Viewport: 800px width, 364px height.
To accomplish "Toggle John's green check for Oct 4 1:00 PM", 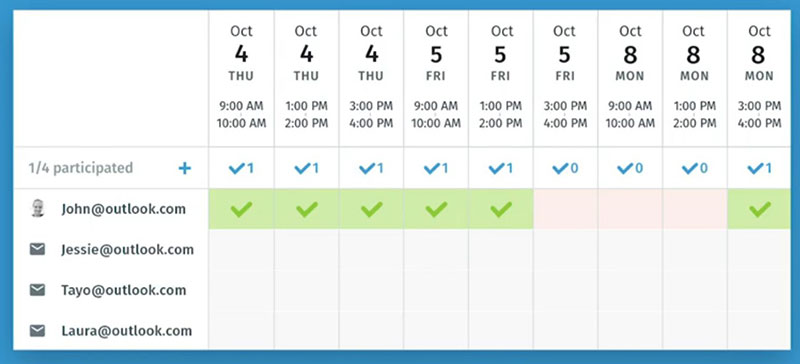I will point(306,209).
